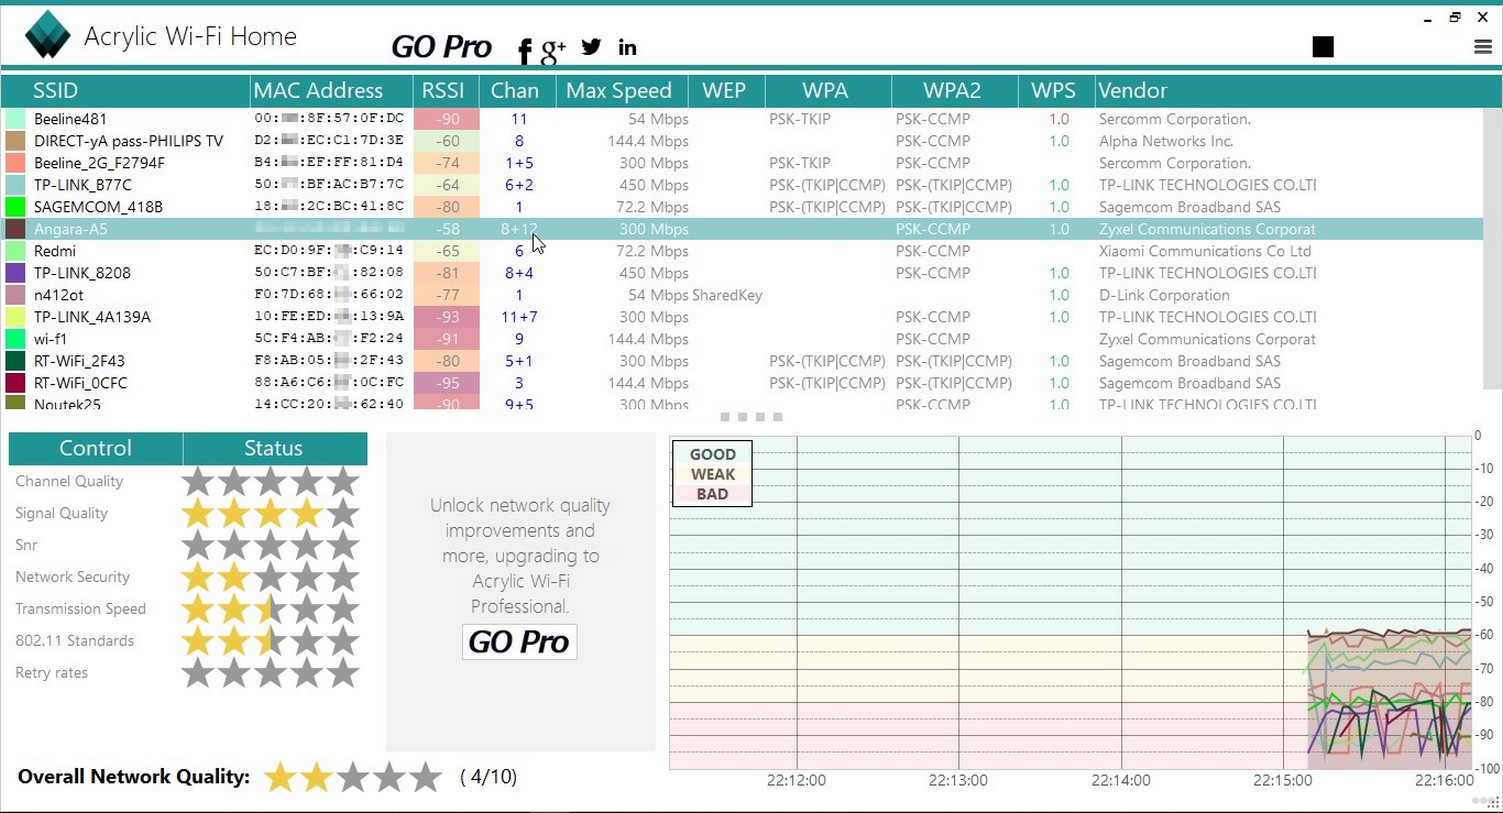Click the GO Pro link in the header
The image size is (1503, 813).
point(441,47)
